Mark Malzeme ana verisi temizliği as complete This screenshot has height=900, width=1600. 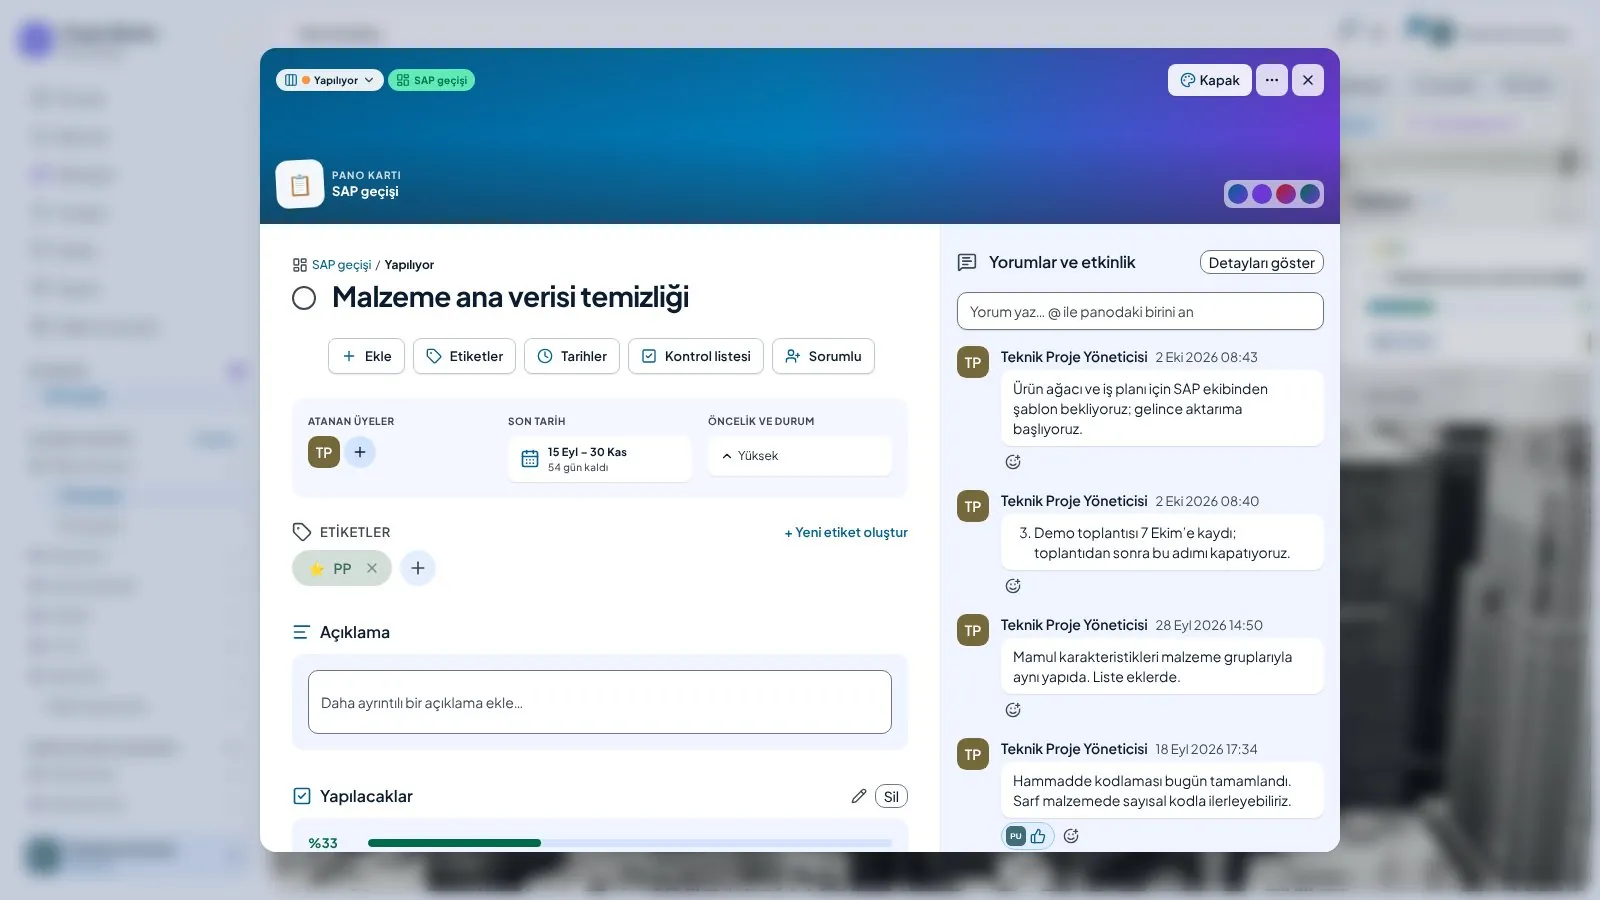pos(304,298)
